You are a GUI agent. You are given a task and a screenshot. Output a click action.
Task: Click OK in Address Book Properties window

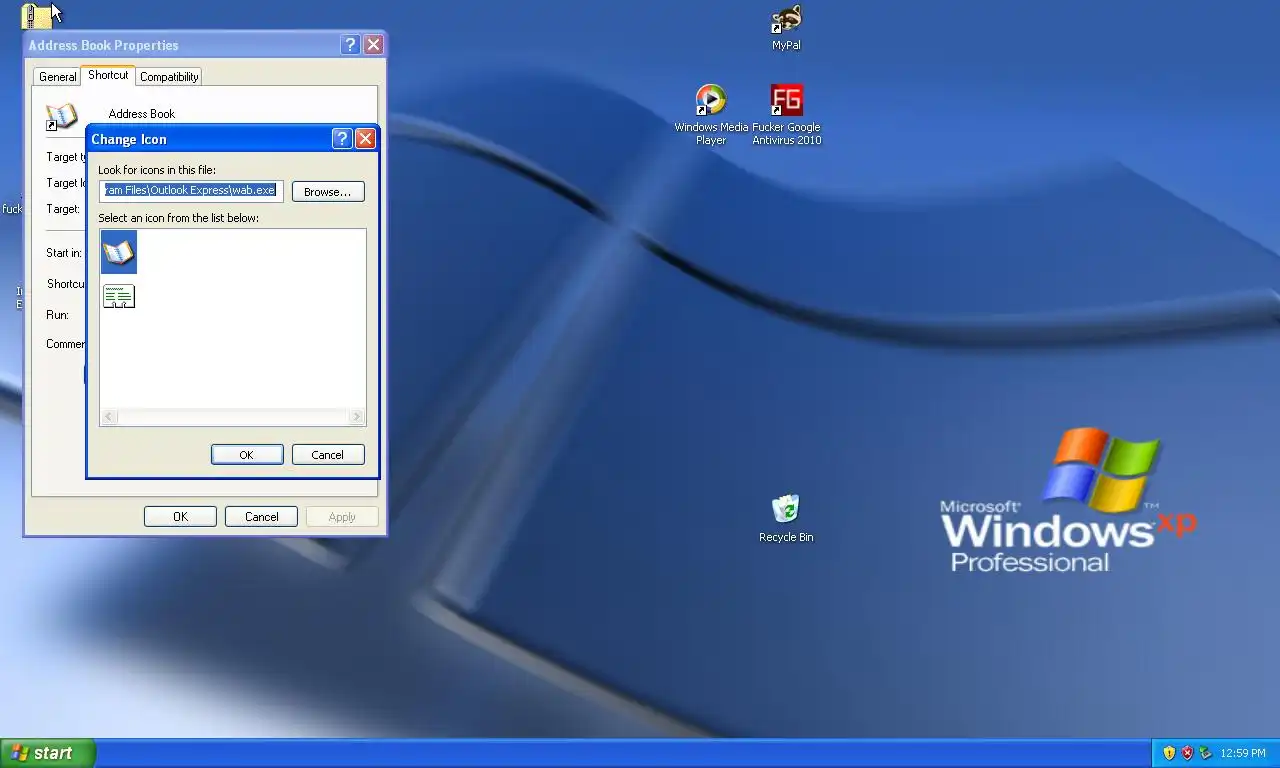click(180, 516)
